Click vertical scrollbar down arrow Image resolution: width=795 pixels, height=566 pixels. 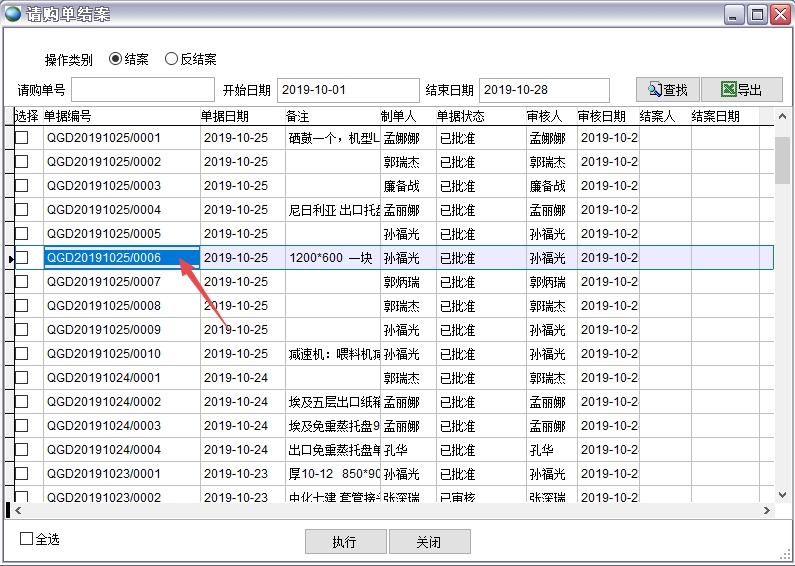(782, 494)
